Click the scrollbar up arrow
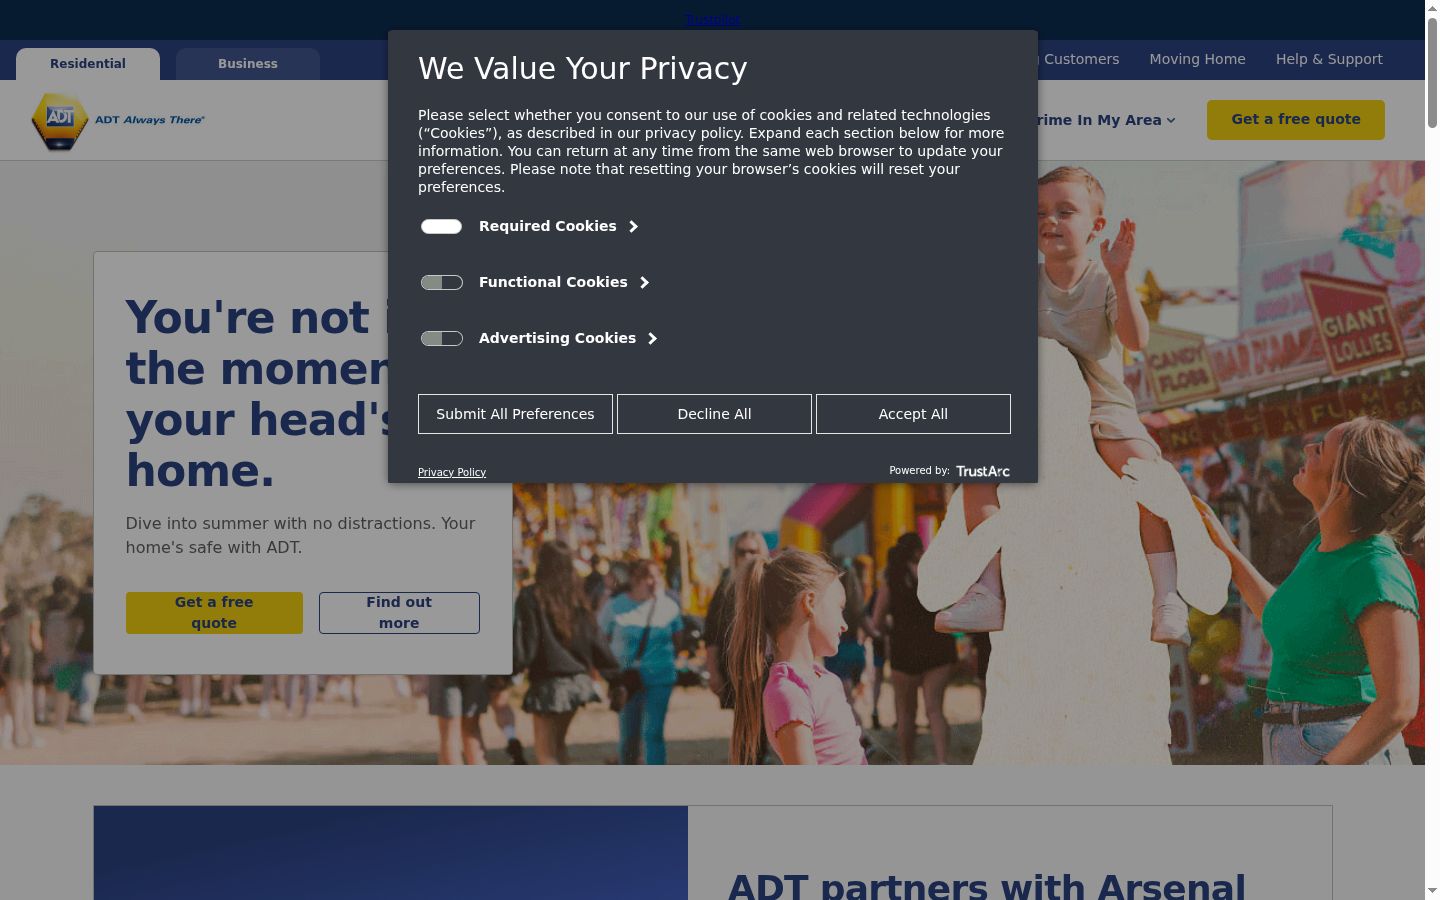 [1432, 8]
